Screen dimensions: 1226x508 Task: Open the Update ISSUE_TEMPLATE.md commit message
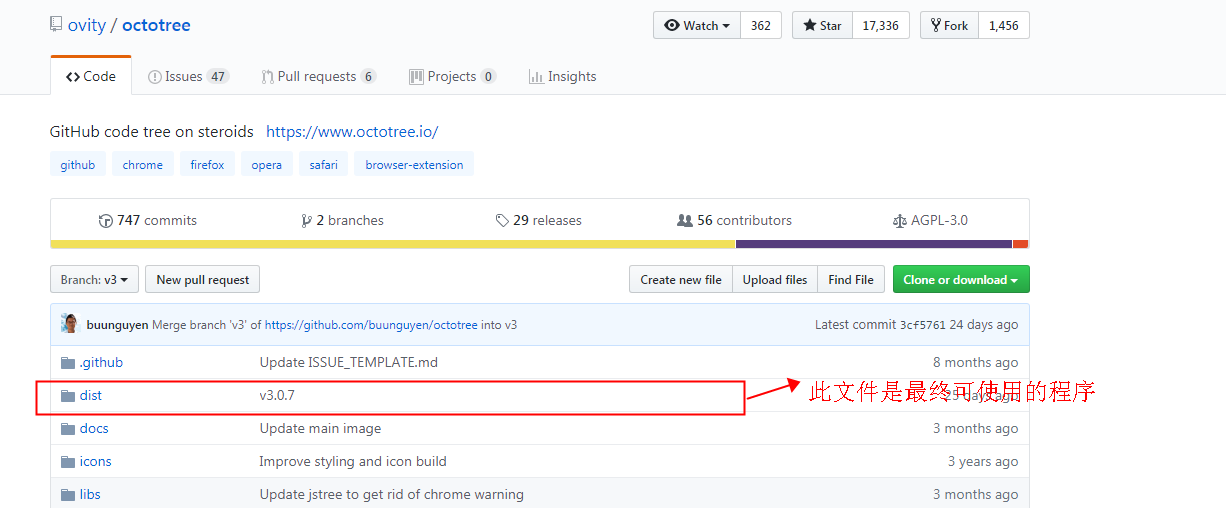coord(349,362)
